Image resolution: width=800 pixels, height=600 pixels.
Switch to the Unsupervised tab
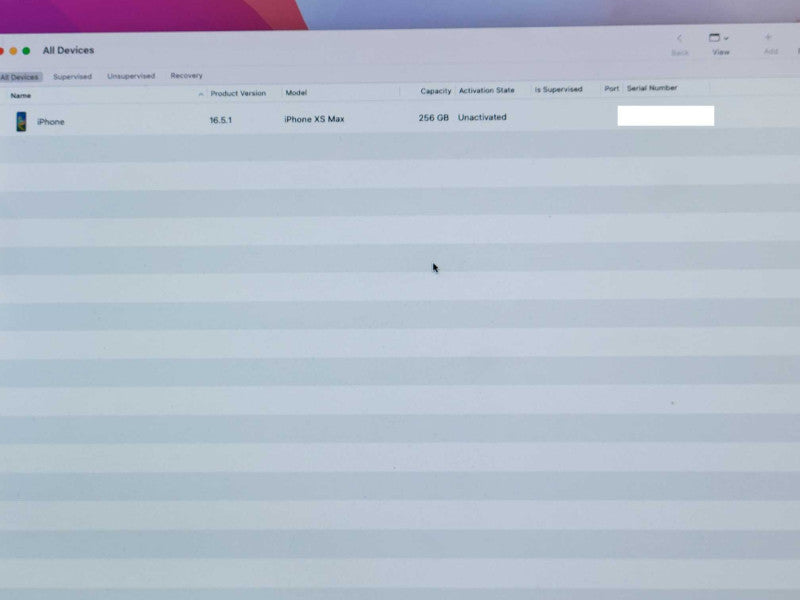(131, 76)
